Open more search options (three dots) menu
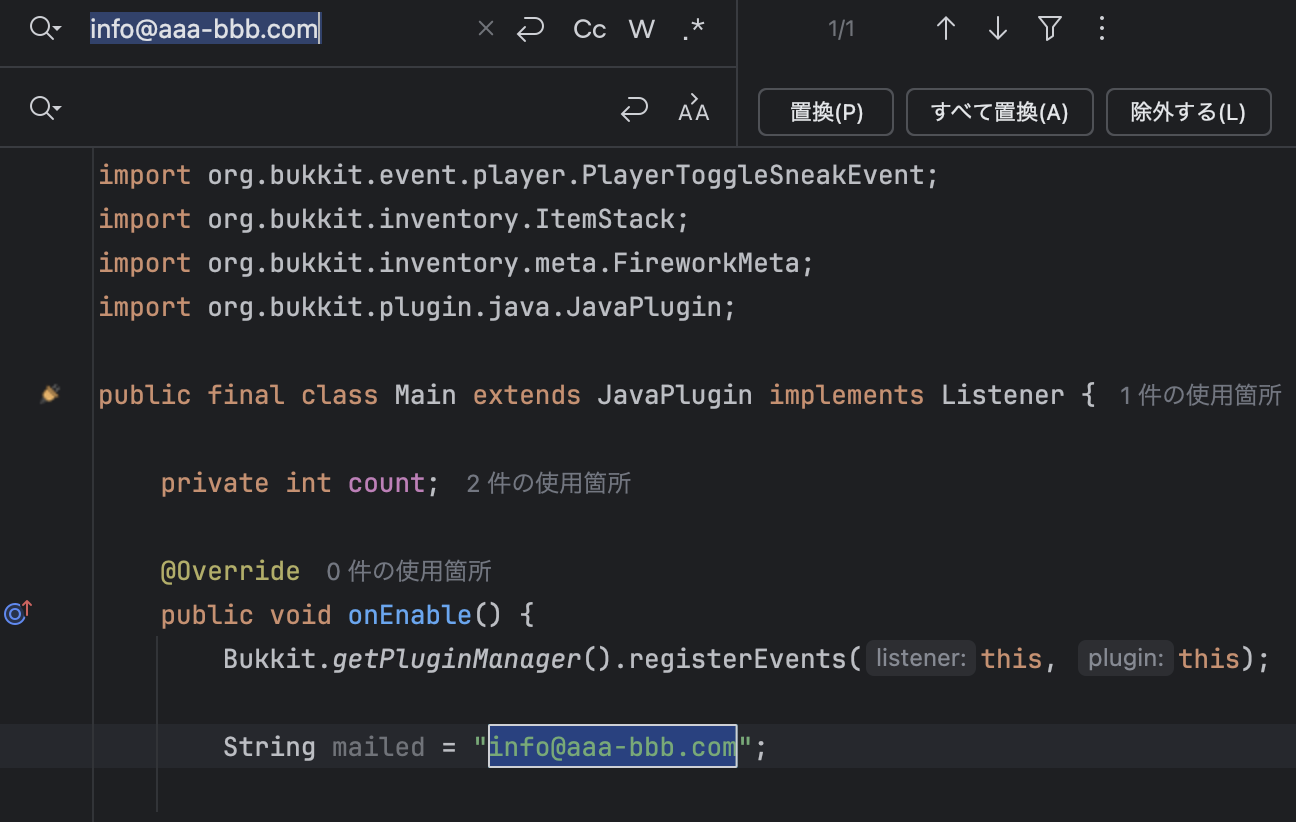The height and width of the screenshot is (822, 1296). [1101, 29]
